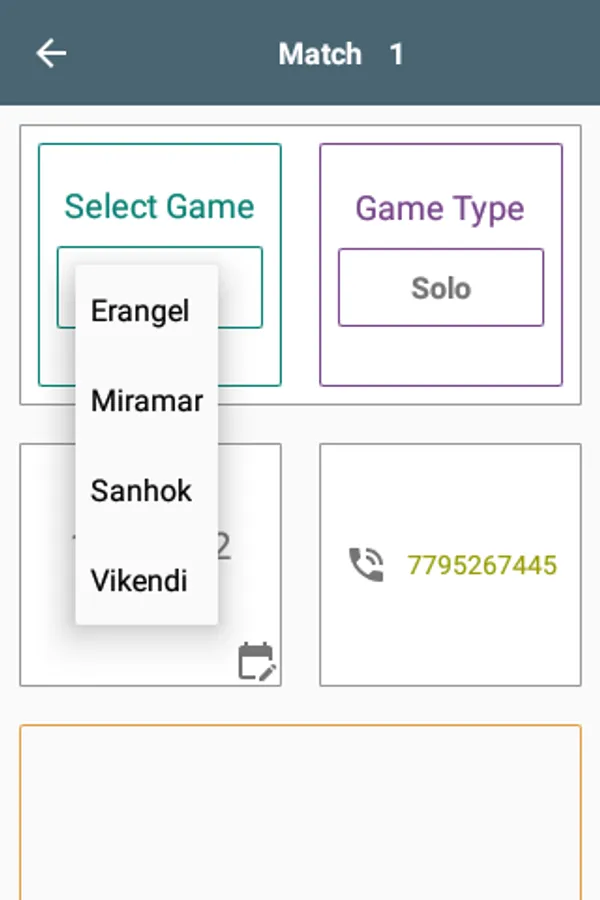Click the match number 1 in header
Image resolution: width=600 pixels, height=900 pixels.
(397, 53)
